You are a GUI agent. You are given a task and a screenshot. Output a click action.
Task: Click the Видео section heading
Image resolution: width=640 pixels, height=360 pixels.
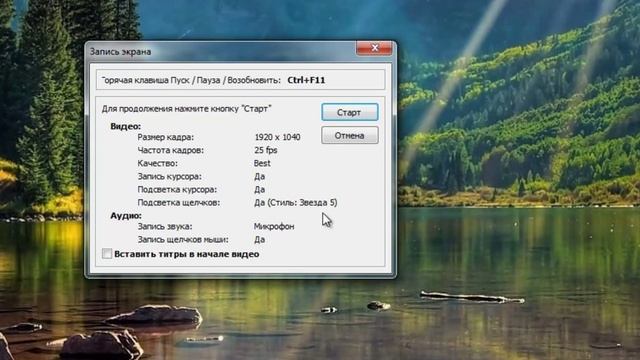(x=126, y=126)
